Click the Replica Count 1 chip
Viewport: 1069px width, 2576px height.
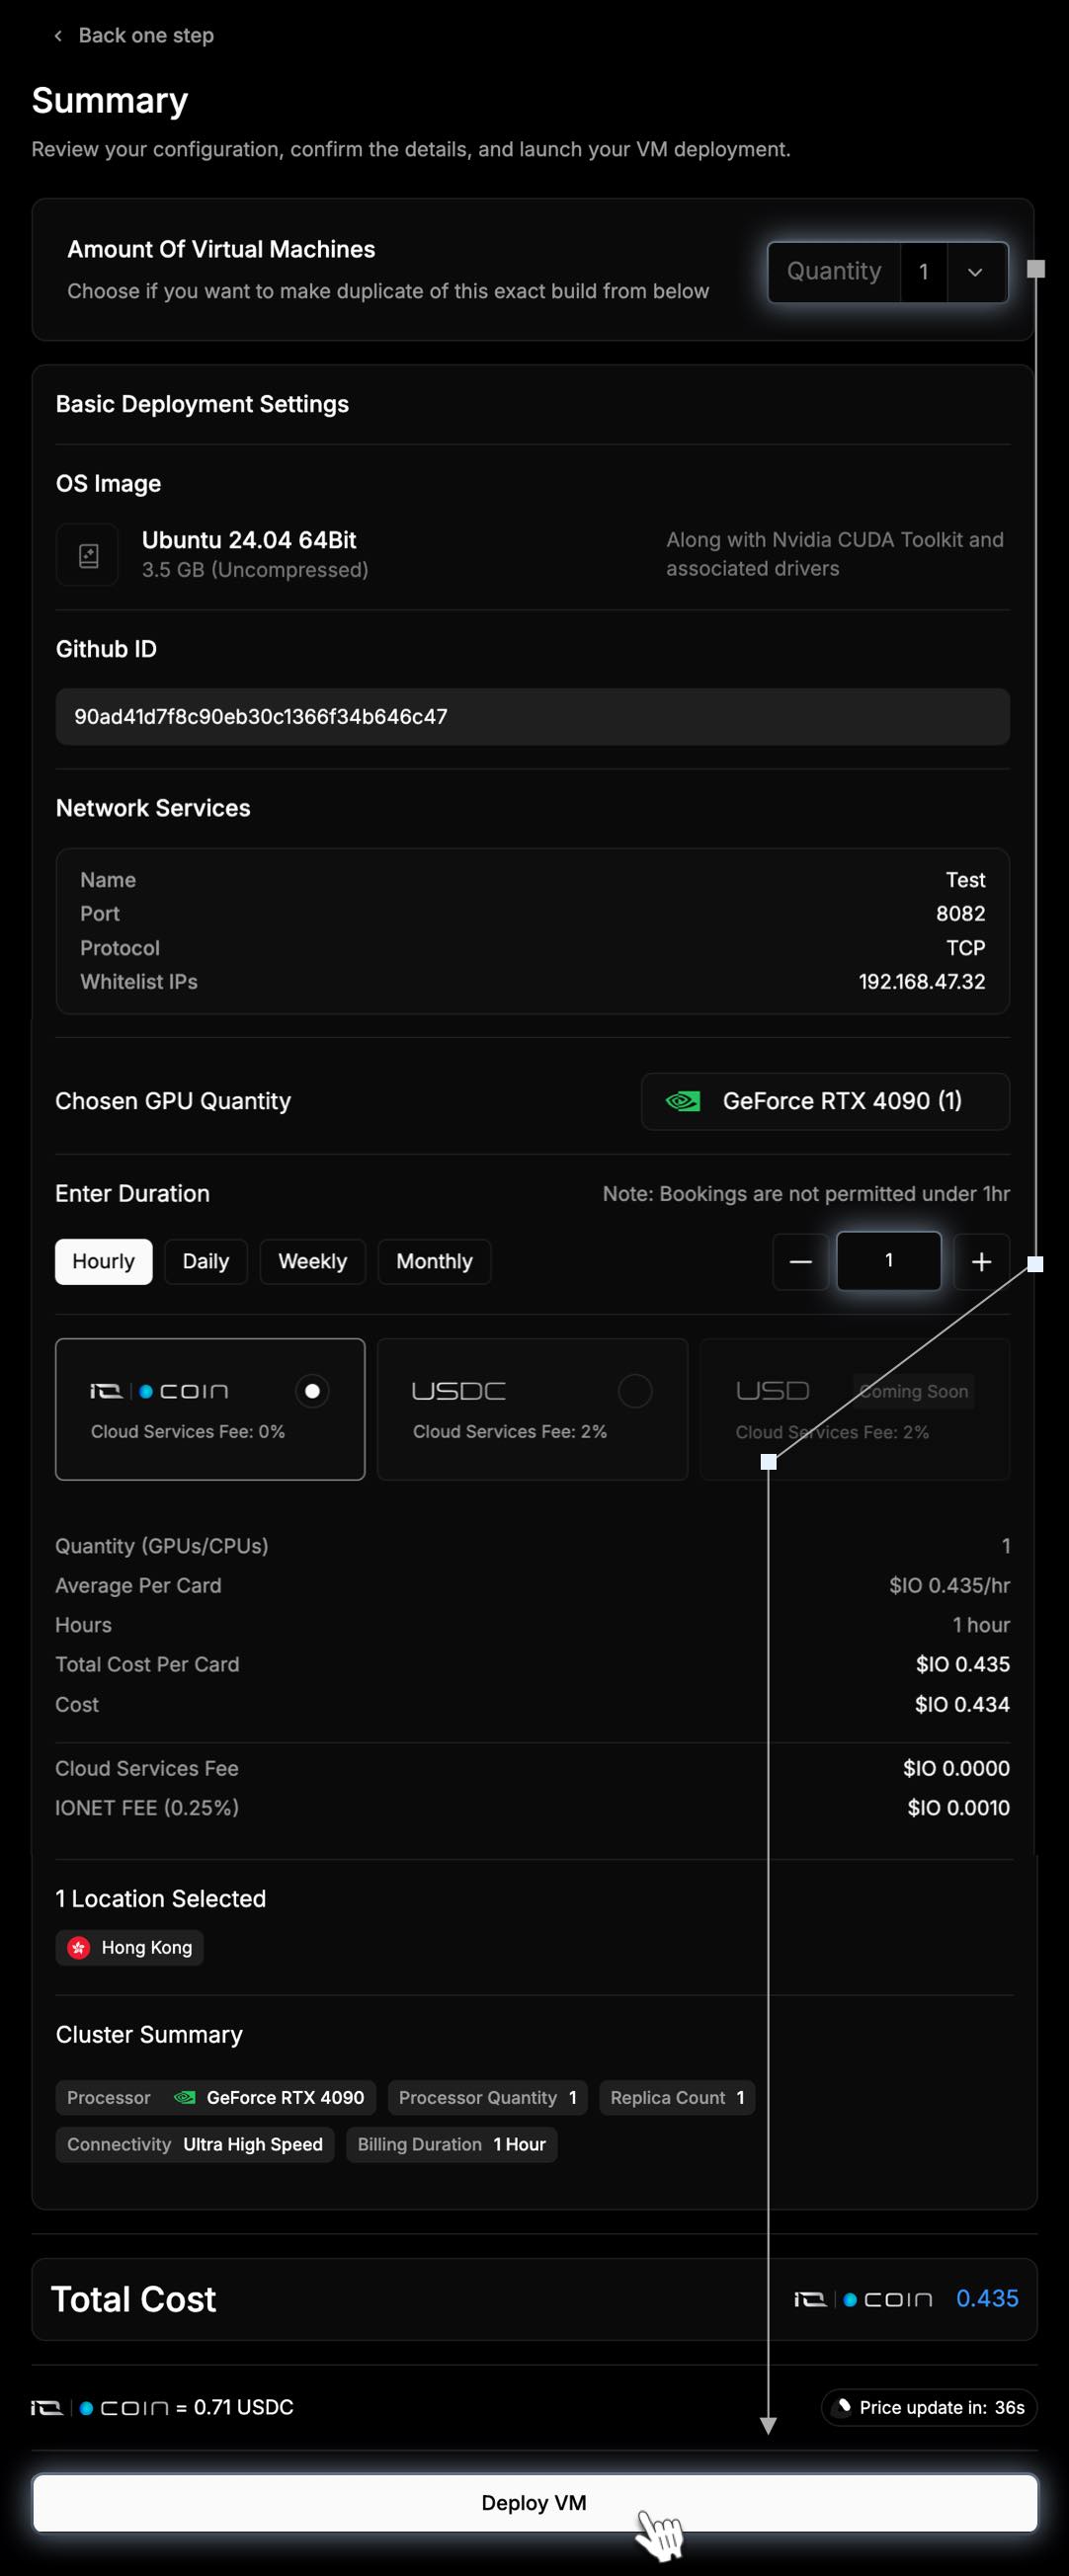(677, 2097)
